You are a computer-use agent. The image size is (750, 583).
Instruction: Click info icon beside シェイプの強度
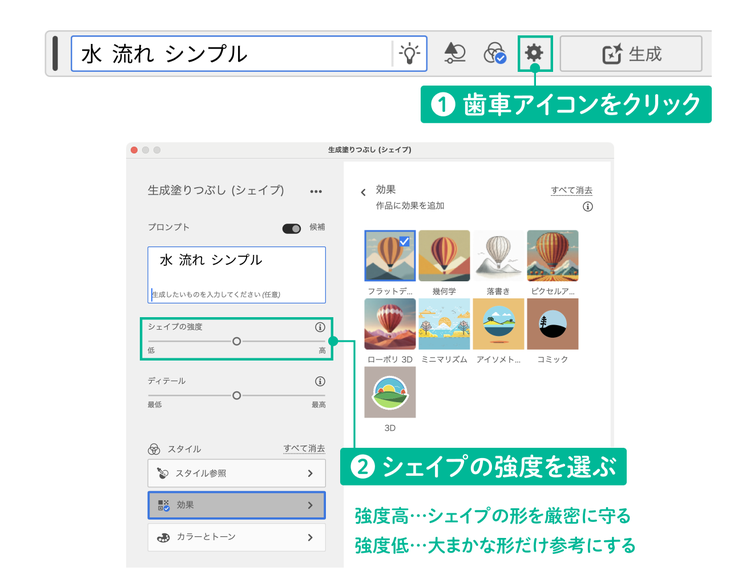point(320,327)
